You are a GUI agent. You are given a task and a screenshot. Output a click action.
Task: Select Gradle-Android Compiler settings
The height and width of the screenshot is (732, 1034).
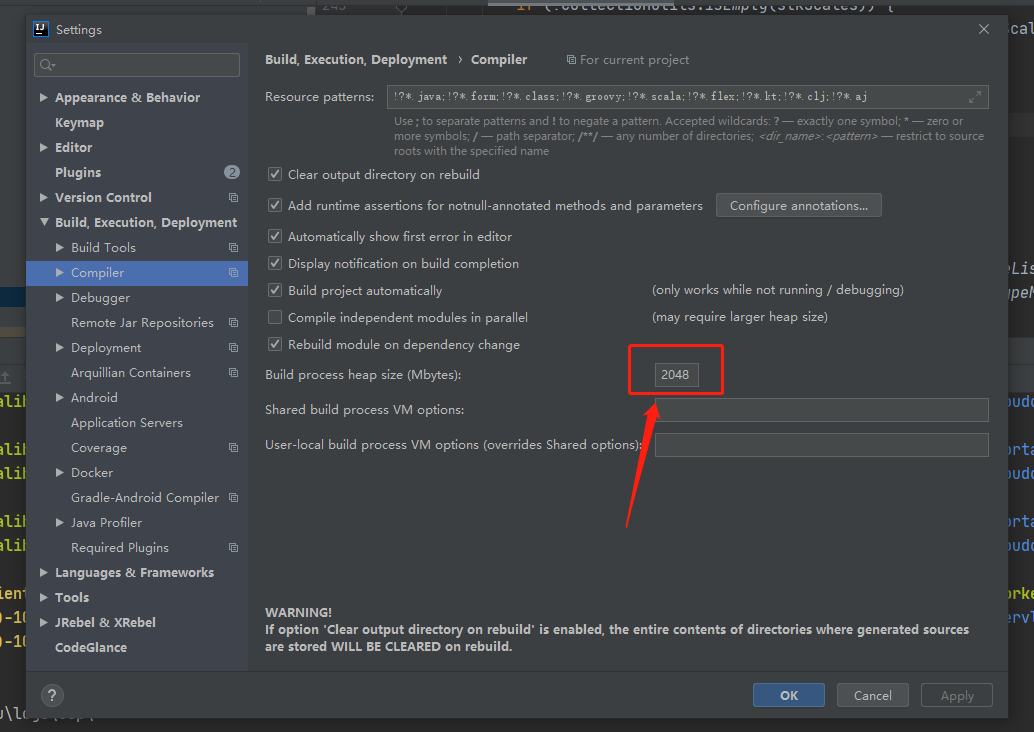coord(144,497)
